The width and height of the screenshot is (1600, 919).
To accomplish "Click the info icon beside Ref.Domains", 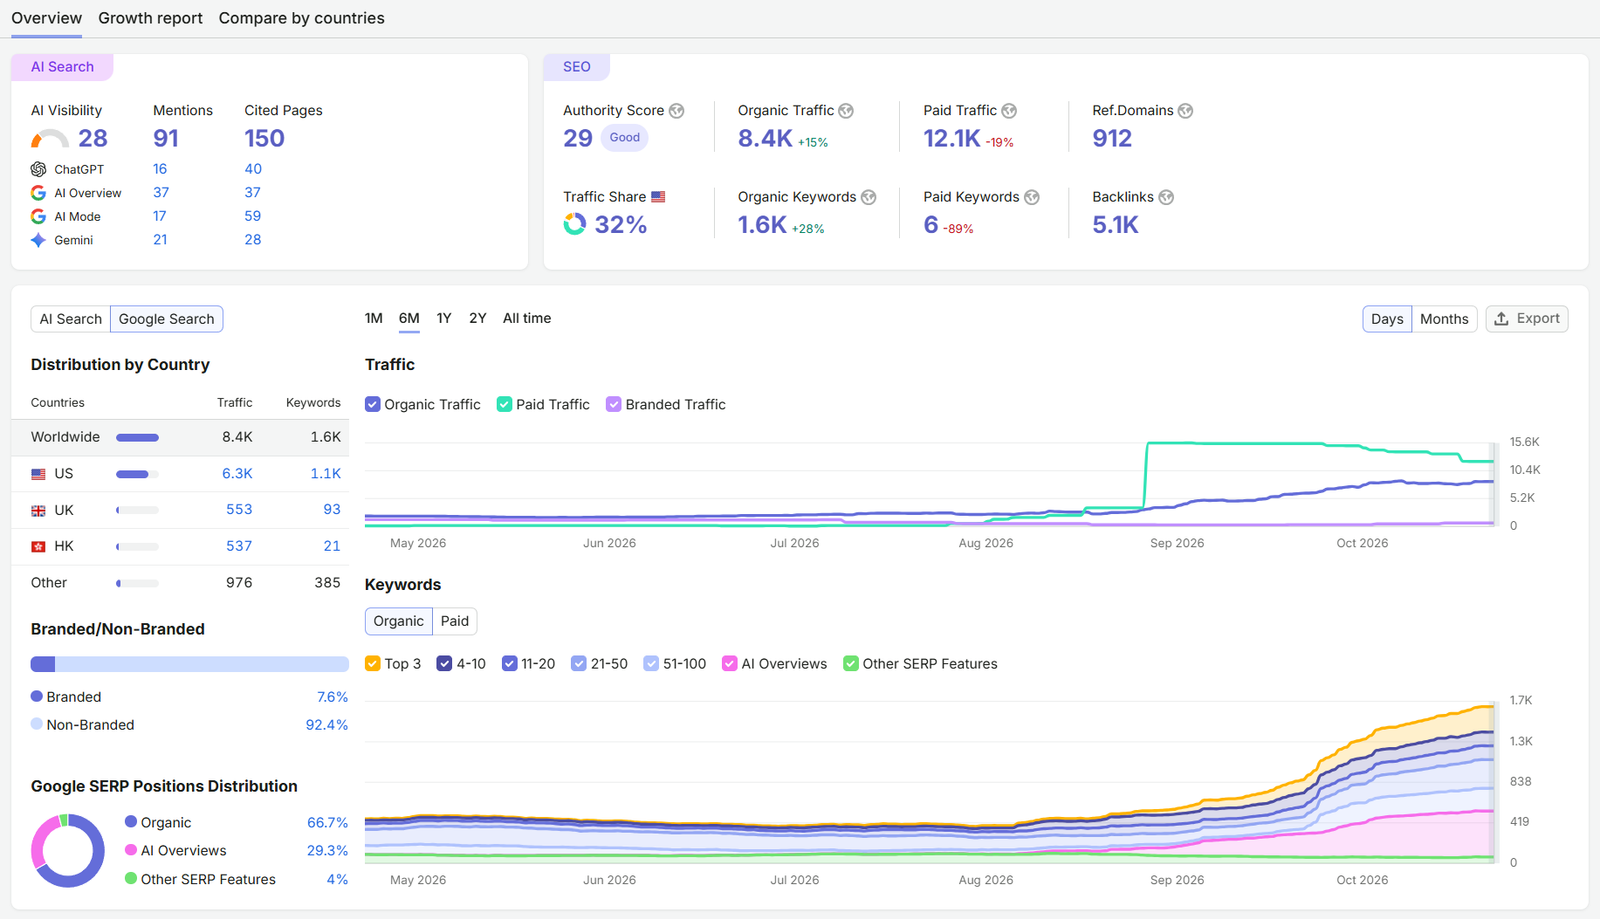I will (1185, 111).
